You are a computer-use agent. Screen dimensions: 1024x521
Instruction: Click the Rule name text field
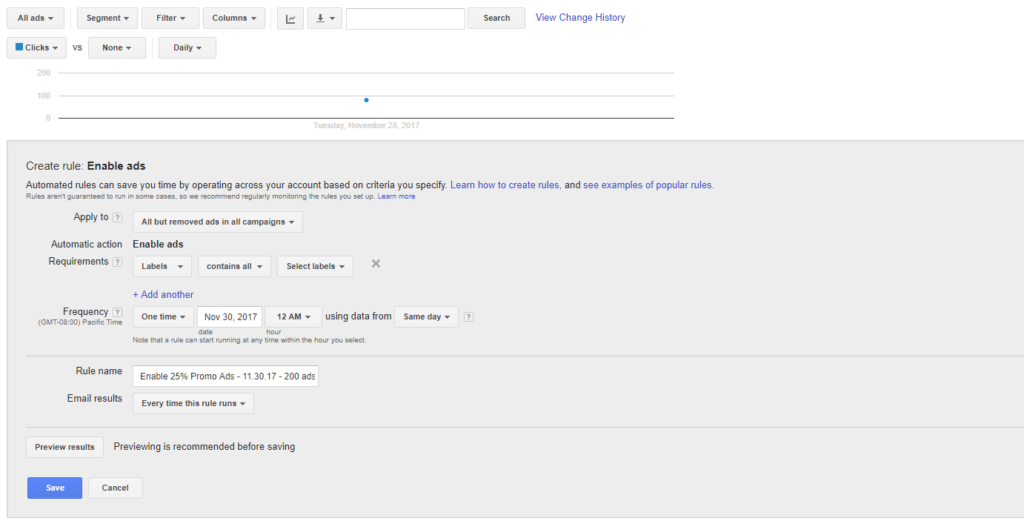(x=225, y=376)
